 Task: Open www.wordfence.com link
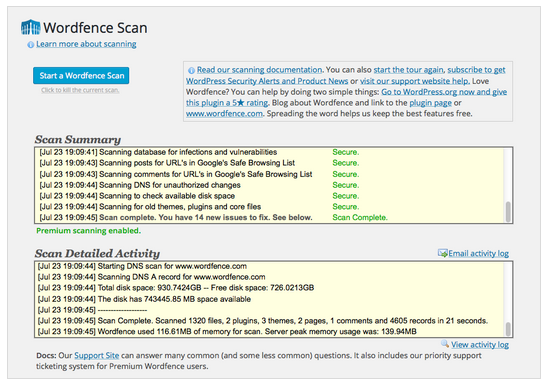pos(224,114)
